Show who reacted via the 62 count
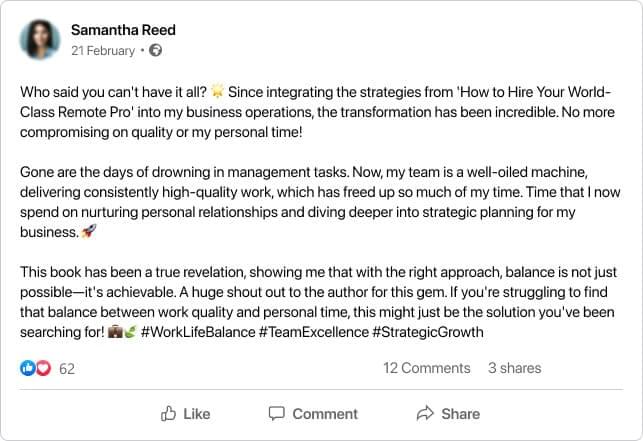Image resolution: width=643 pixels, height=441 pixels. point(67,368)
